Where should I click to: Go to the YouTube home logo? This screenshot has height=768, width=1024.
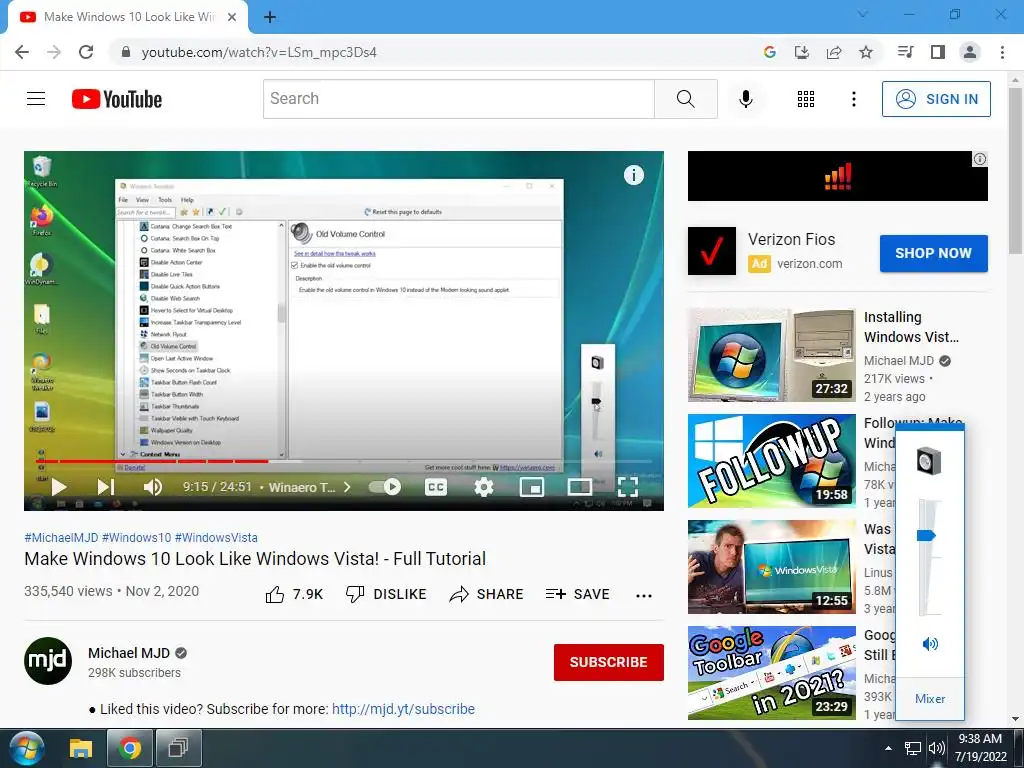tap(117, 99)
